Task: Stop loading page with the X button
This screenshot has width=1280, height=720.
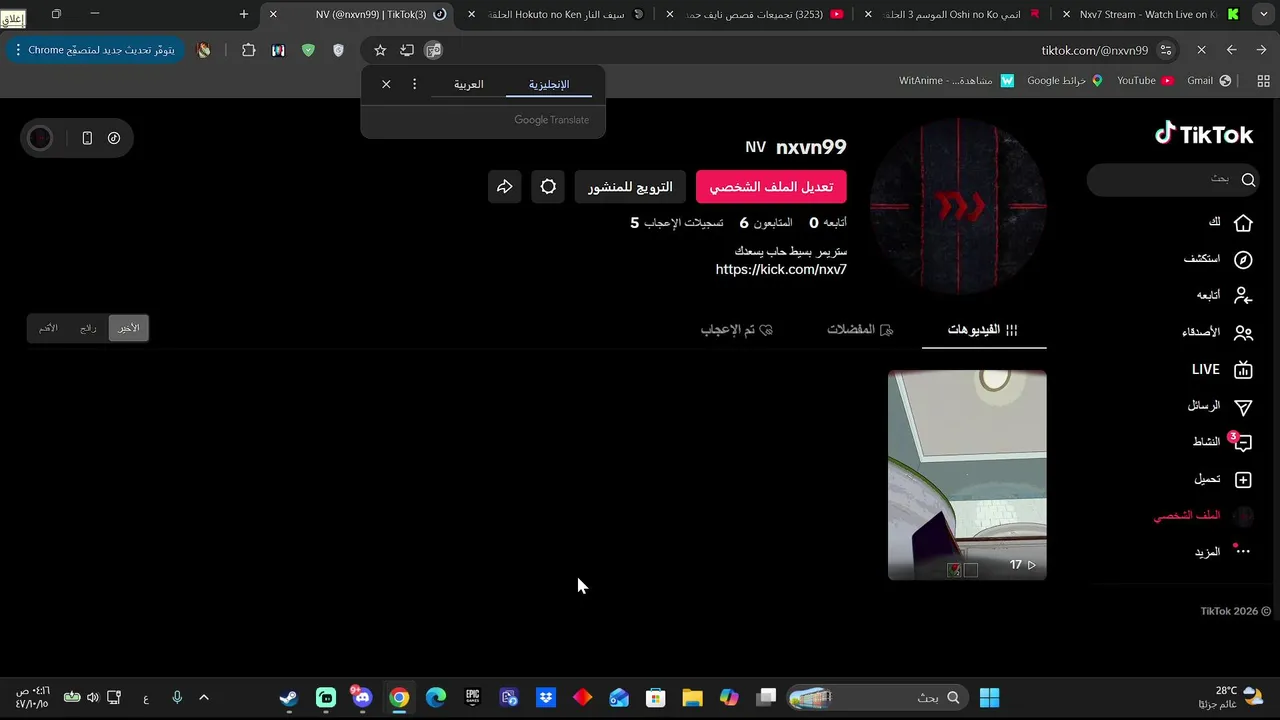Action: pos(1202,50)
